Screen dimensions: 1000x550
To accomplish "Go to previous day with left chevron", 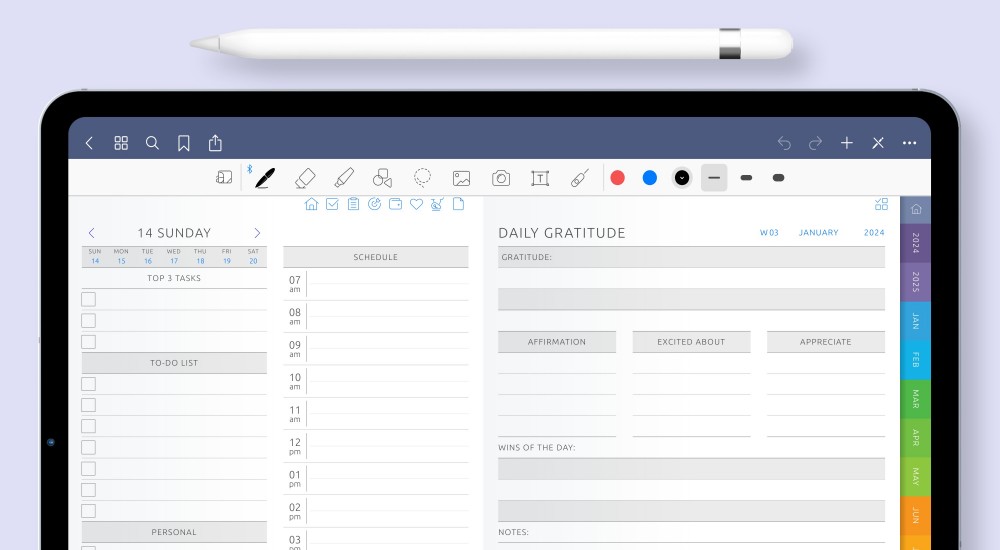I will (x=91, y=233).
